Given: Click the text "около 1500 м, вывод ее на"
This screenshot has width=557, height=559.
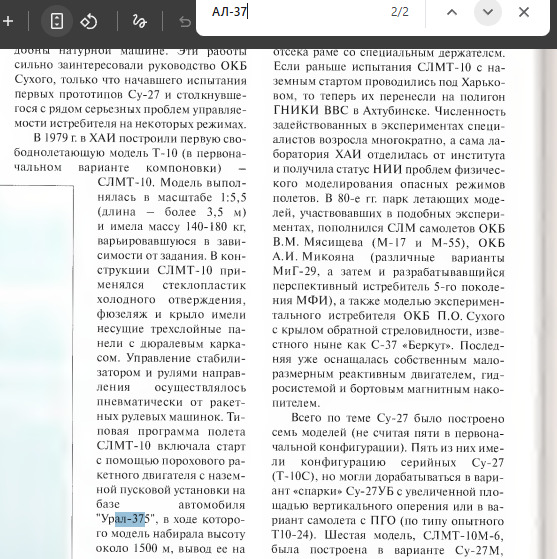Looking at the screenshot, I should tap(171, 548).
